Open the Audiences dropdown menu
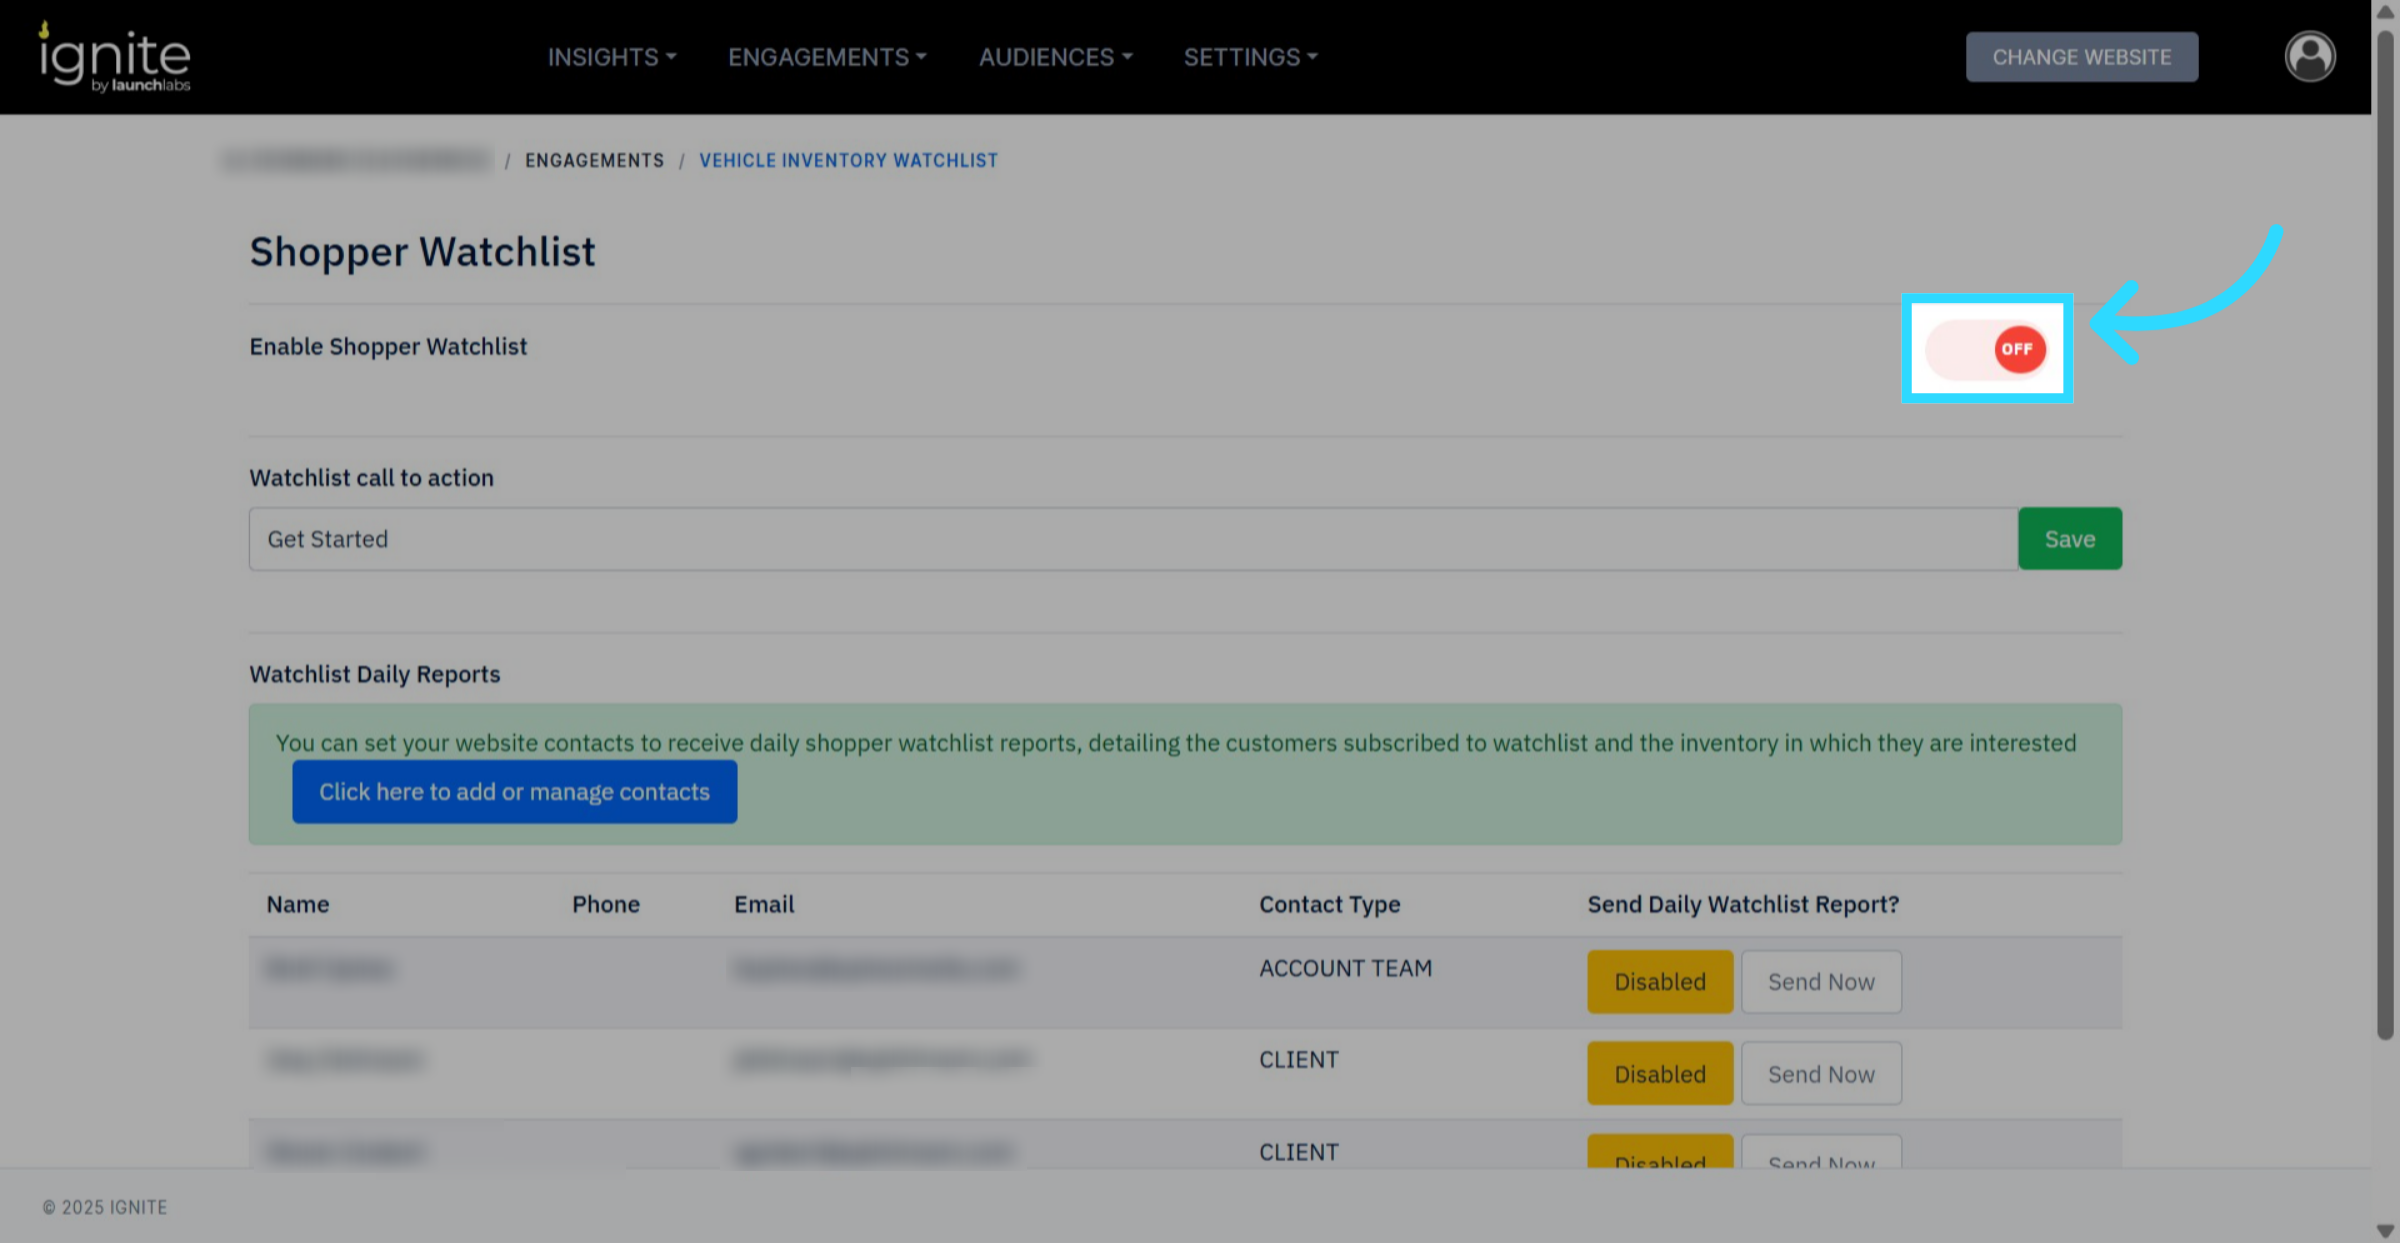 [1055, 57]
